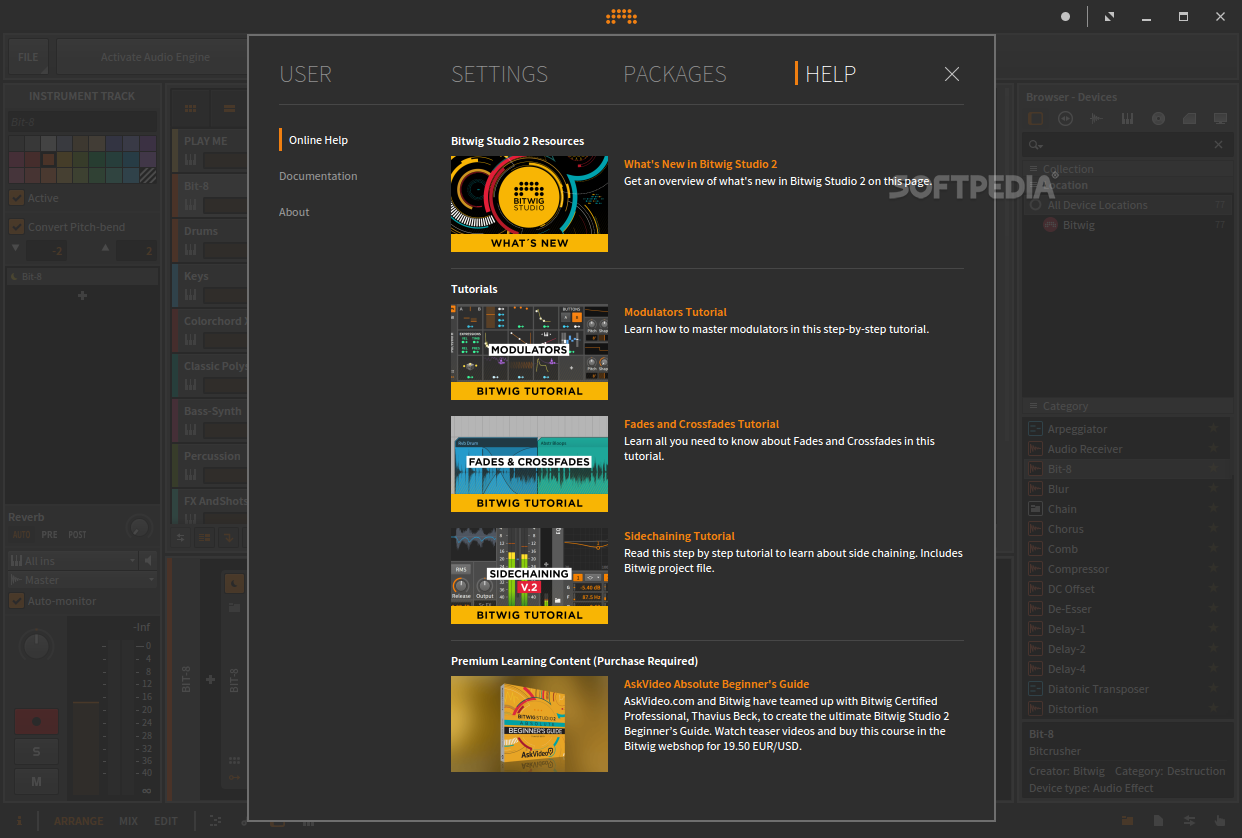The height and width of the screenshot is (838, 1242).
Task: Select the presets browser icon in Browser panel
Action: (1065, 118)
